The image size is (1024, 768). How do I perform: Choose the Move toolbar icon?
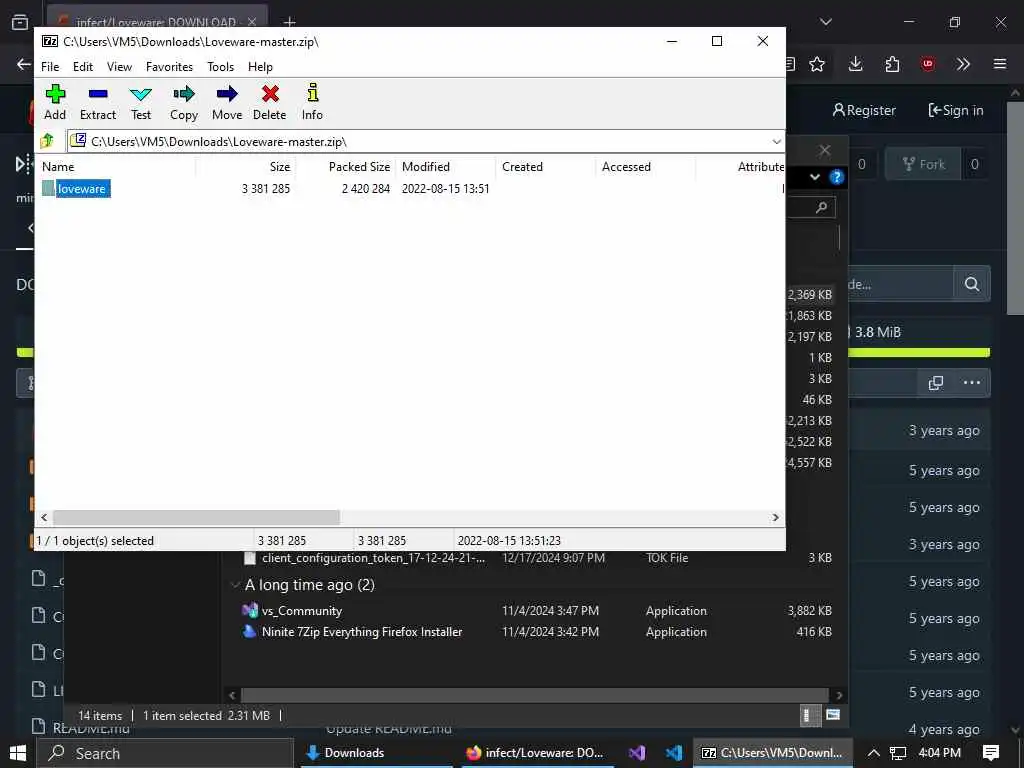[227, 103]
